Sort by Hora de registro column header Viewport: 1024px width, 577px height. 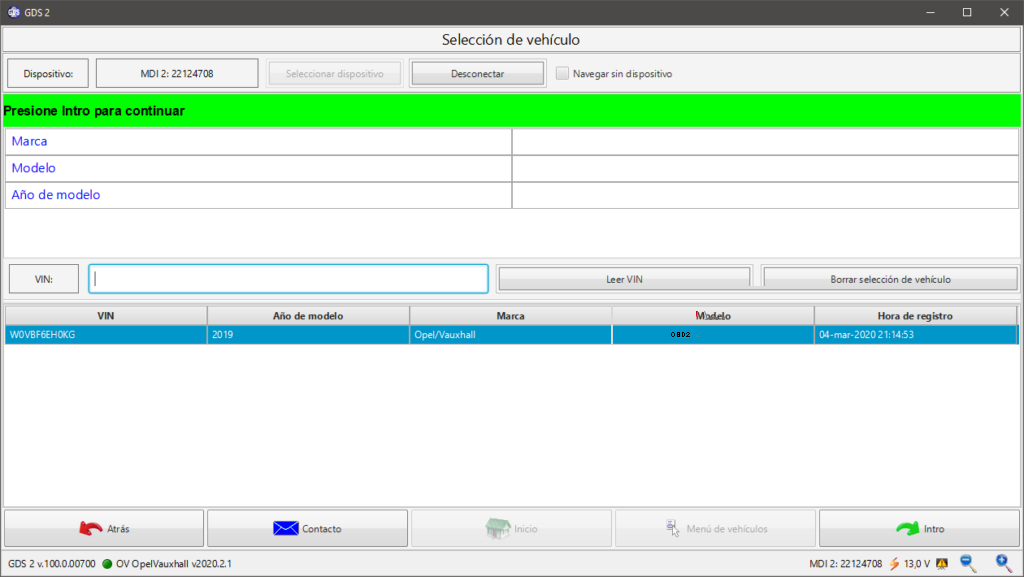915,316
